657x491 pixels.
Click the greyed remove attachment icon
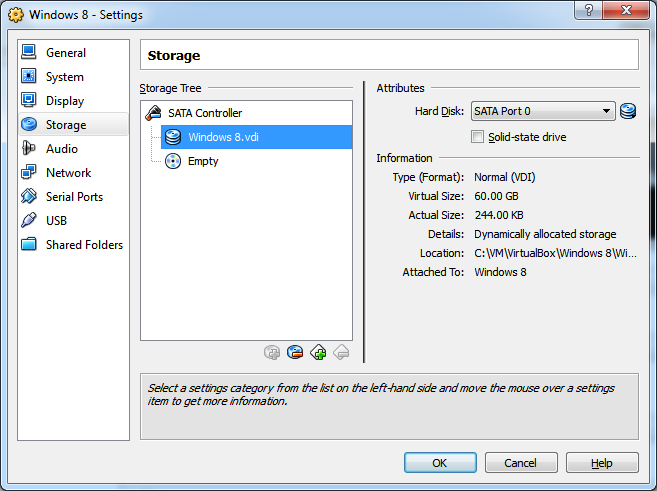click(341, 352)
